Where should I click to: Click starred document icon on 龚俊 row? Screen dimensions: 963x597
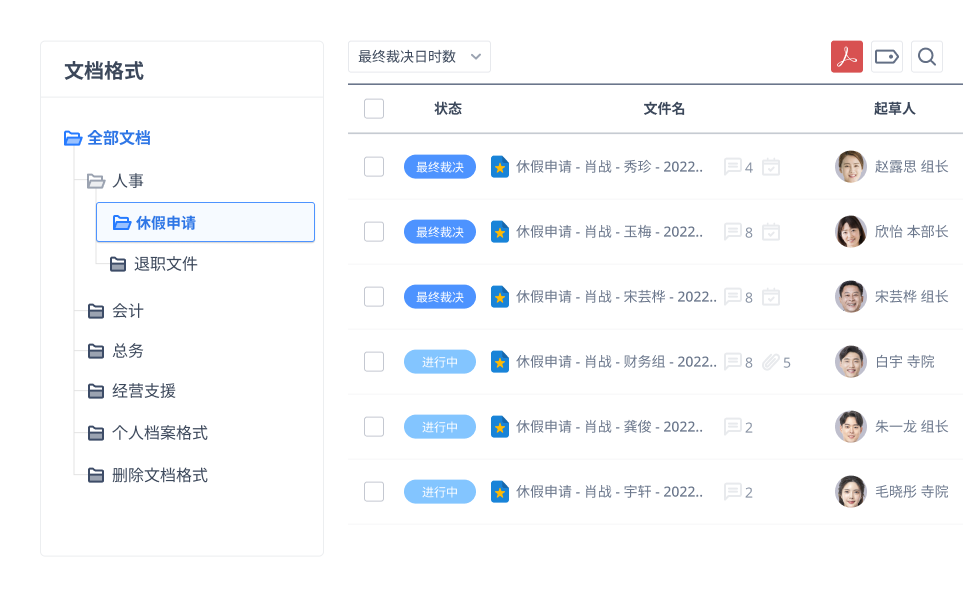tap(500, 427)
